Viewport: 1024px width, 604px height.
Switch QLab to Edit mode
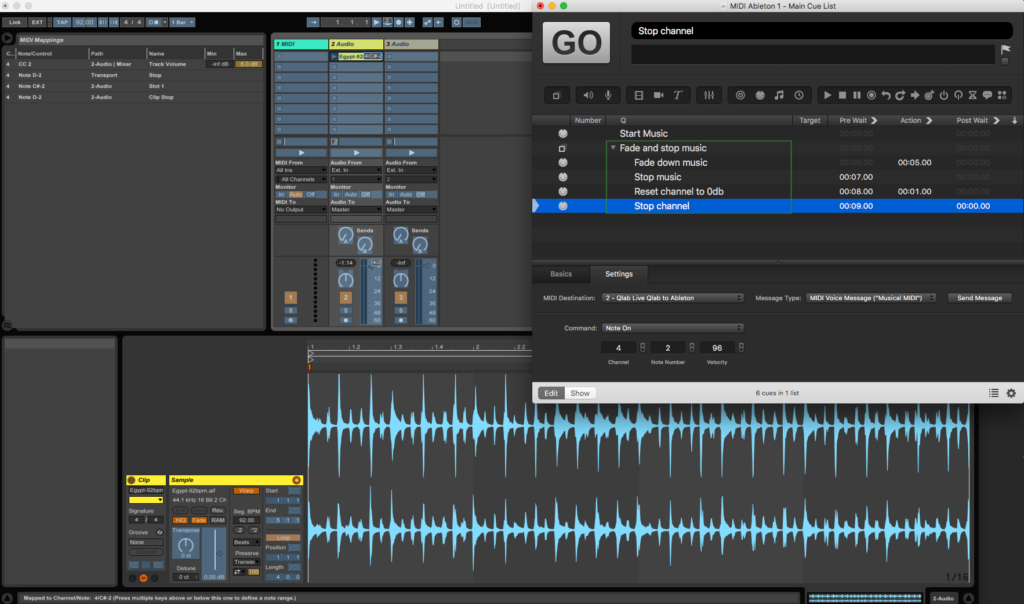pyautogui.click(x=551, y=393)
